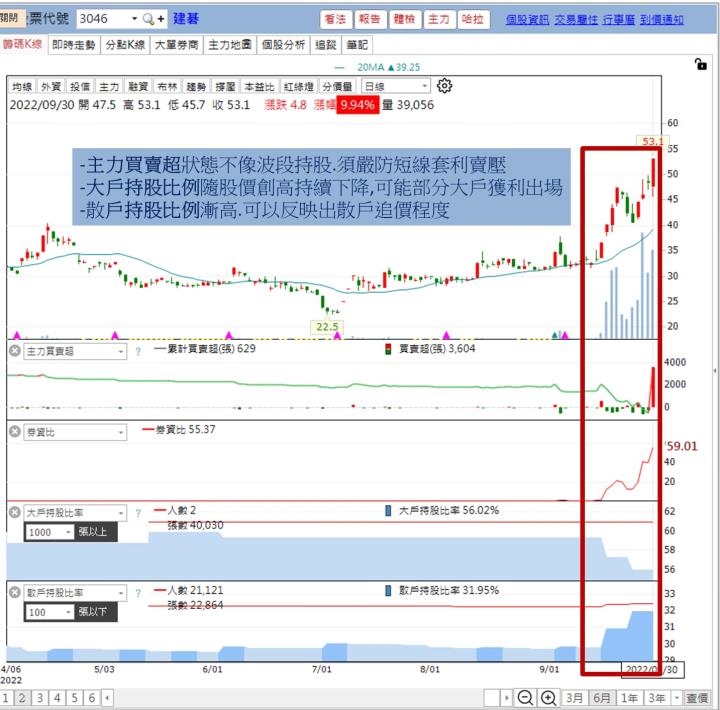The image size is (720, 710).
Task: Open the 大戶持股比率 indicator dropdown
Action: [x=75, y=513]
